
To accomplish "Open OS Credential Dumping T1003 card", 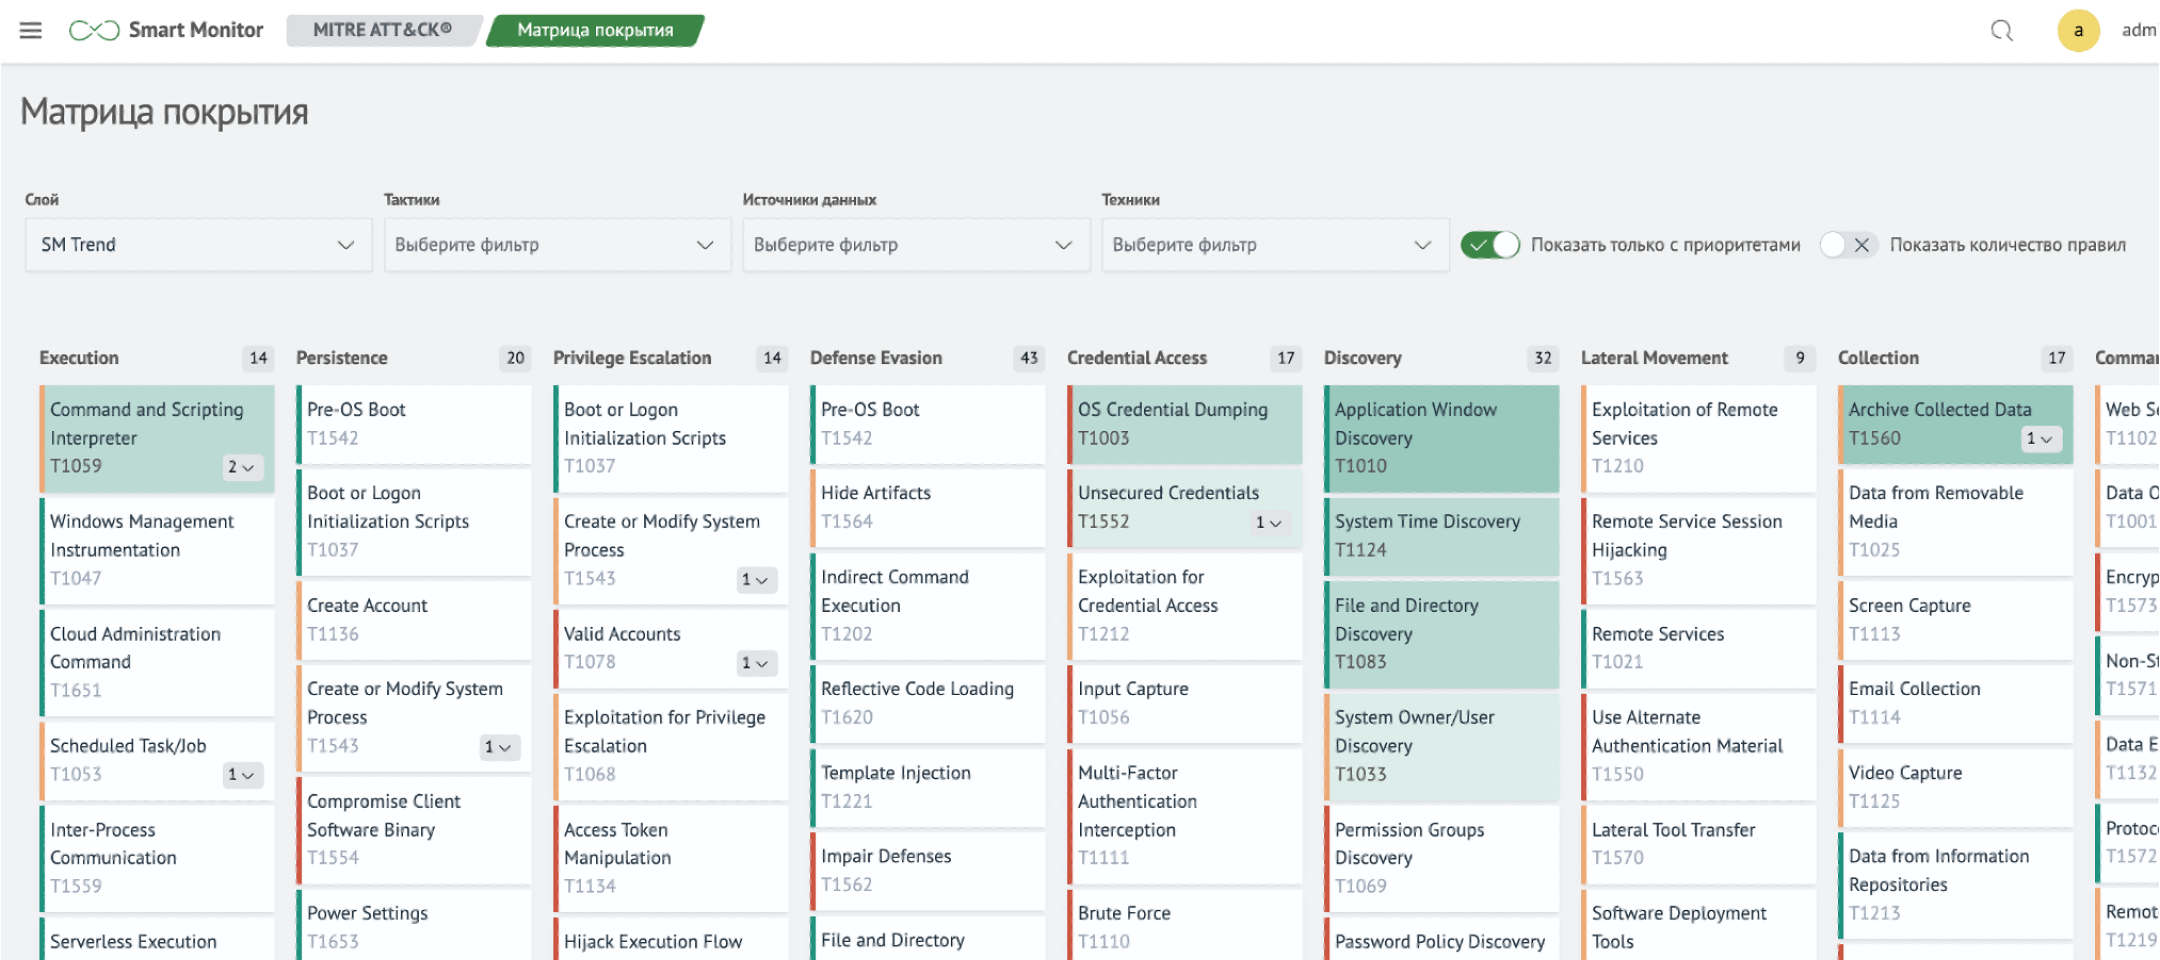I will click(x=1185, y=424).
